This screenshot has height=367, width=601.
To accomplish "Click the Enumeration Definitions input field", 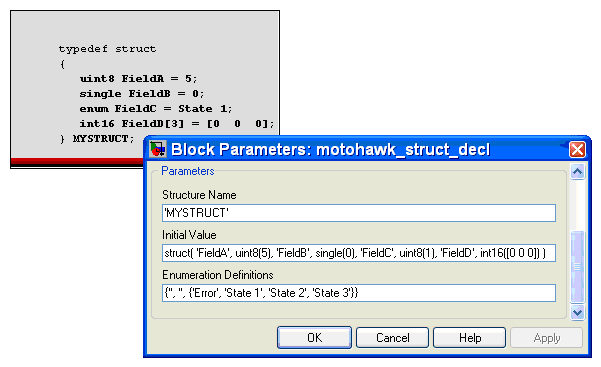I will tap(359, 293).
